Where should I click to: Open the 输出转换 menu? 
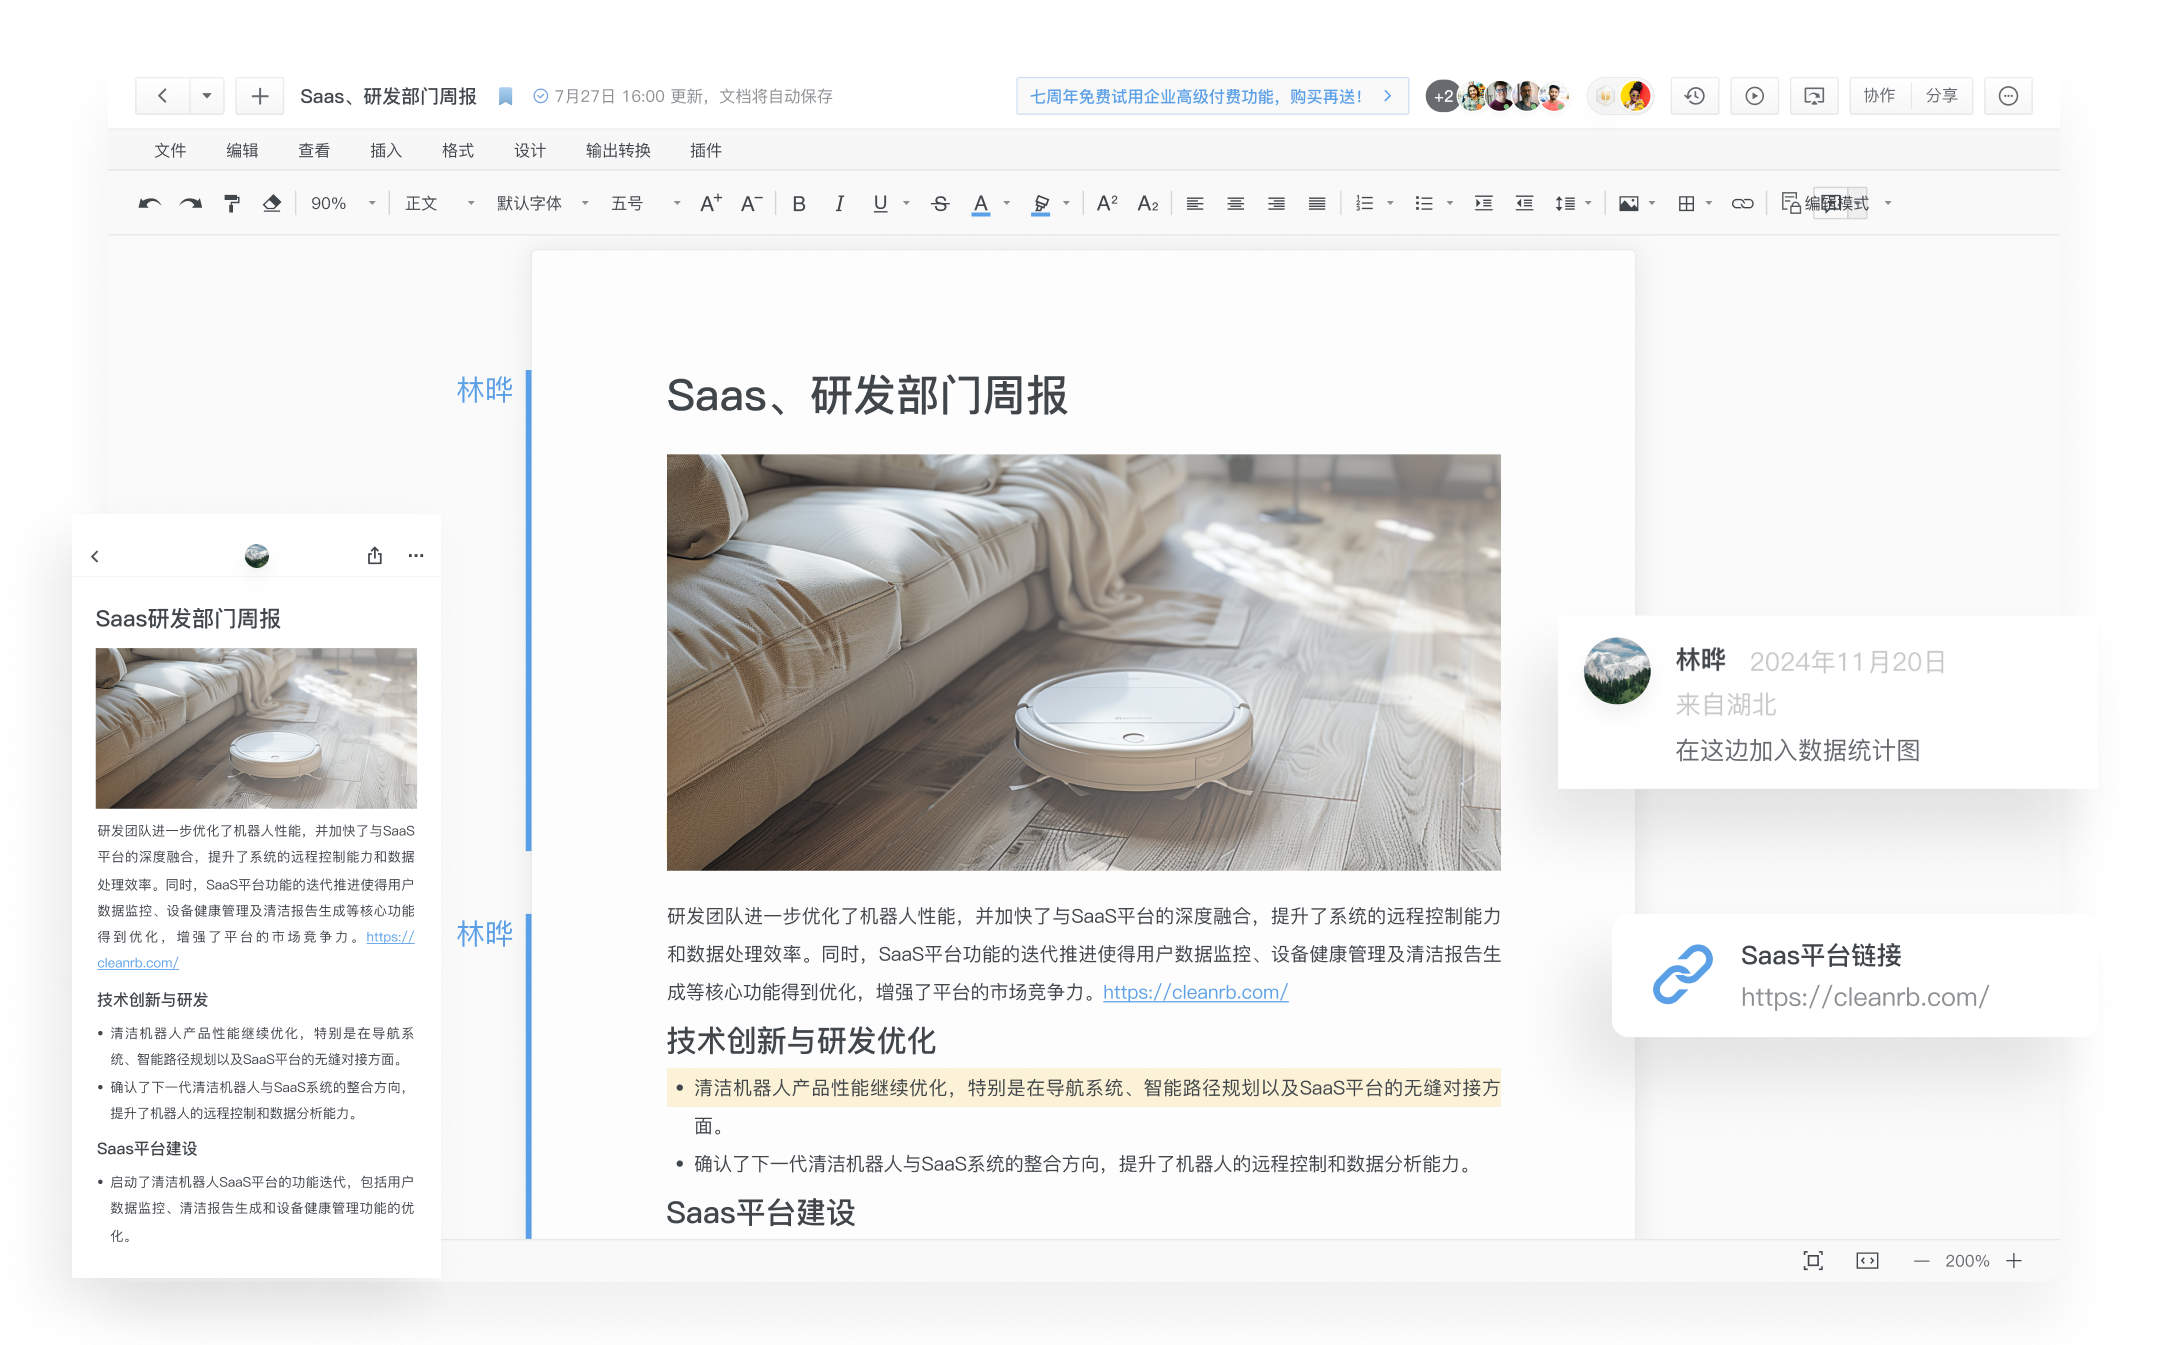click(618, 151)
